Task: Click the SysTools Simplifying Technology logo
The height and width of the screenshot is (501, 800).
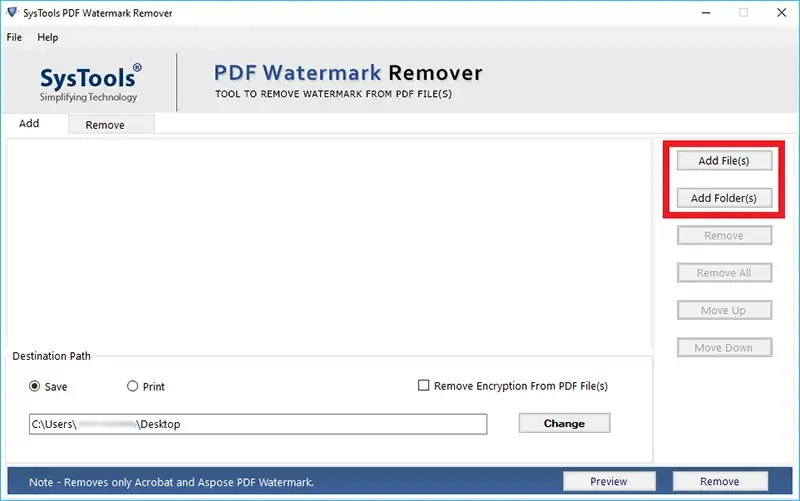Action: 90,83
